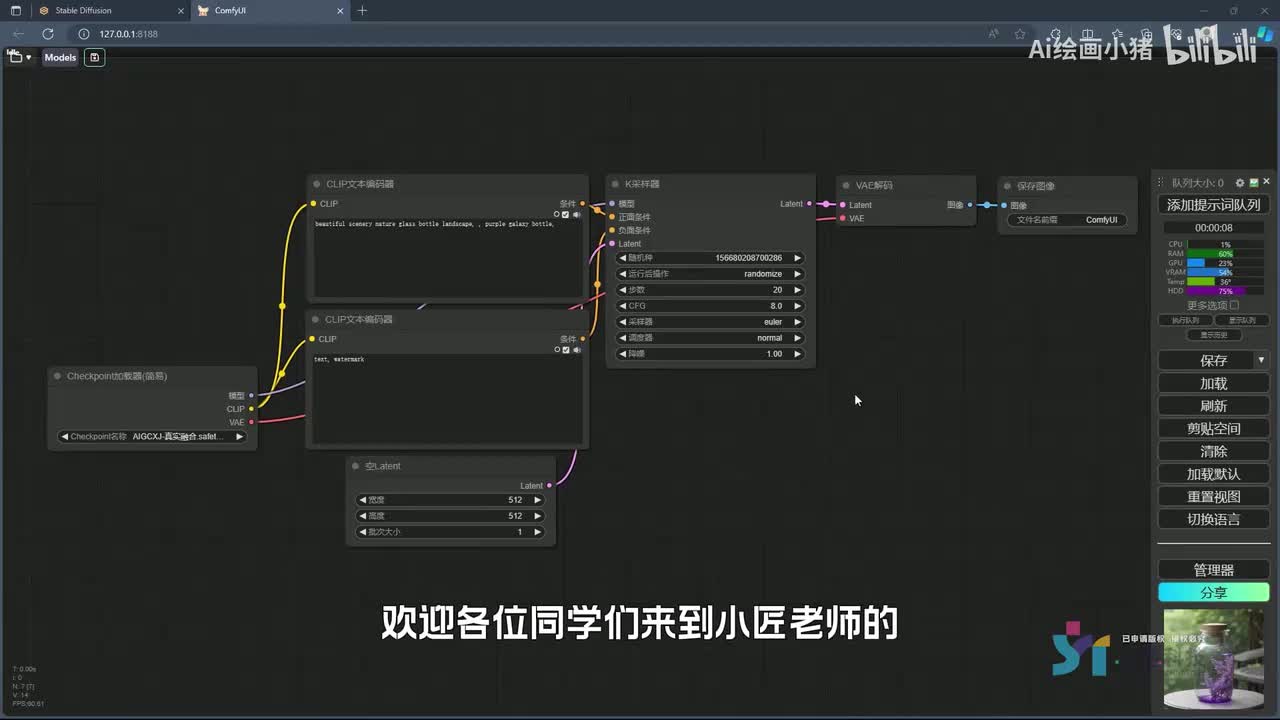
Task: Click 加载默认 load default button
Action: pos(1214,474)
